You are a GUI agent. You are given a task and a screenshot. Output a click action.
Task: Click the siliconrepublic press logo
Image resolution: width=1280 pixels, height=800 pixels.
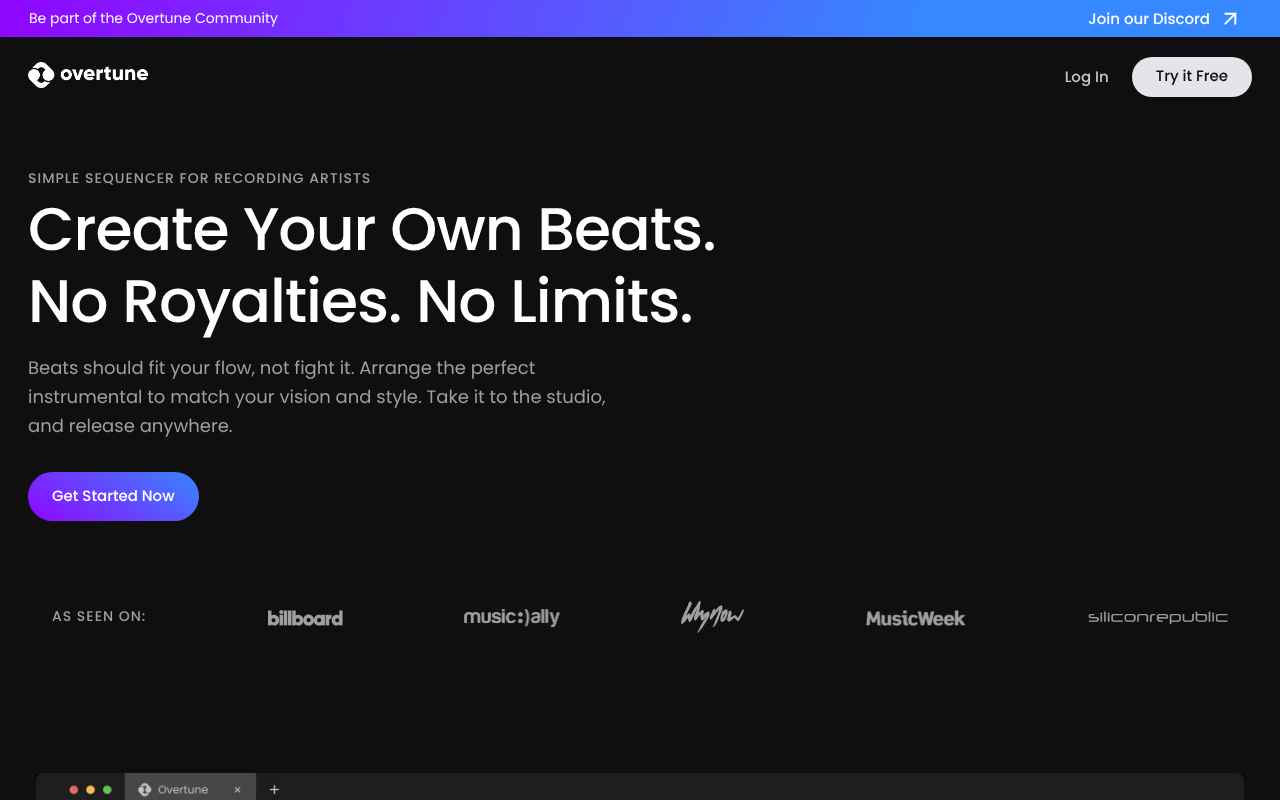pyautogui.click(x=1157, y=617)
